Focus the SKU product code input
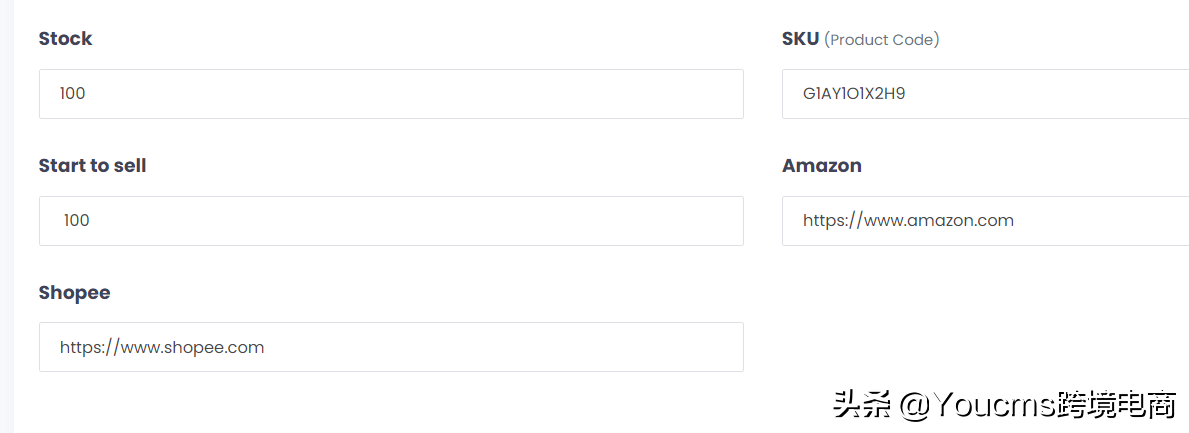Viewport: 1189px width, 433px height. click(986, 94)
